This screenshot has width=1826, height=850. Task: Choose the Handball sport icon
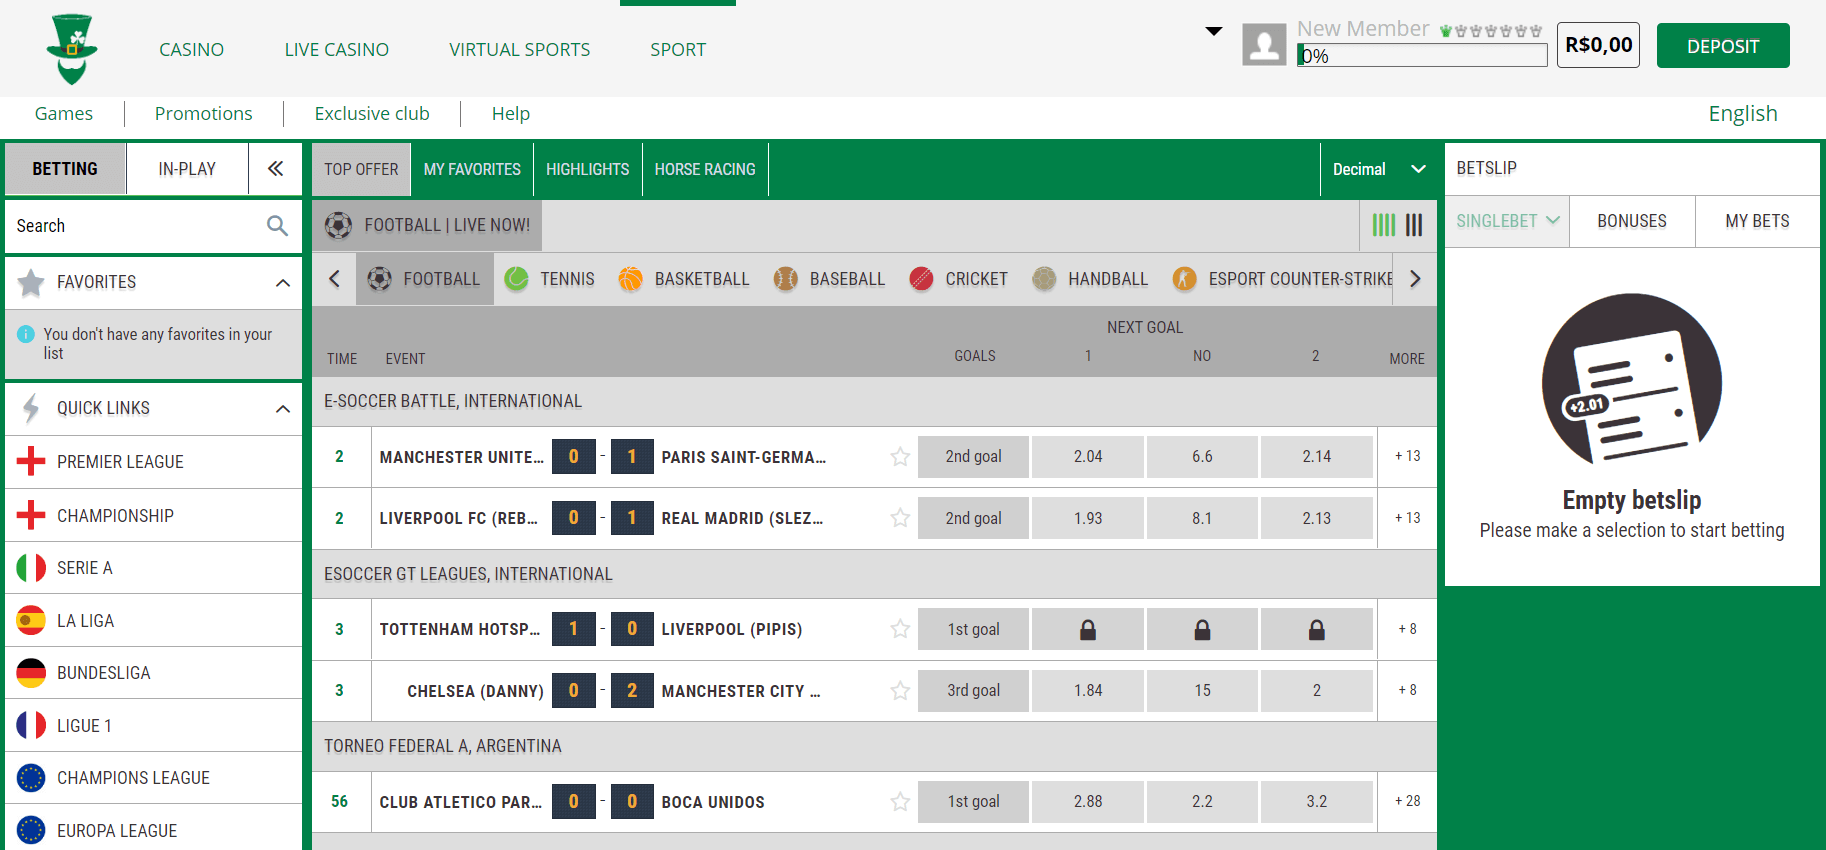pyautogui.click(x=1044, y=279)
